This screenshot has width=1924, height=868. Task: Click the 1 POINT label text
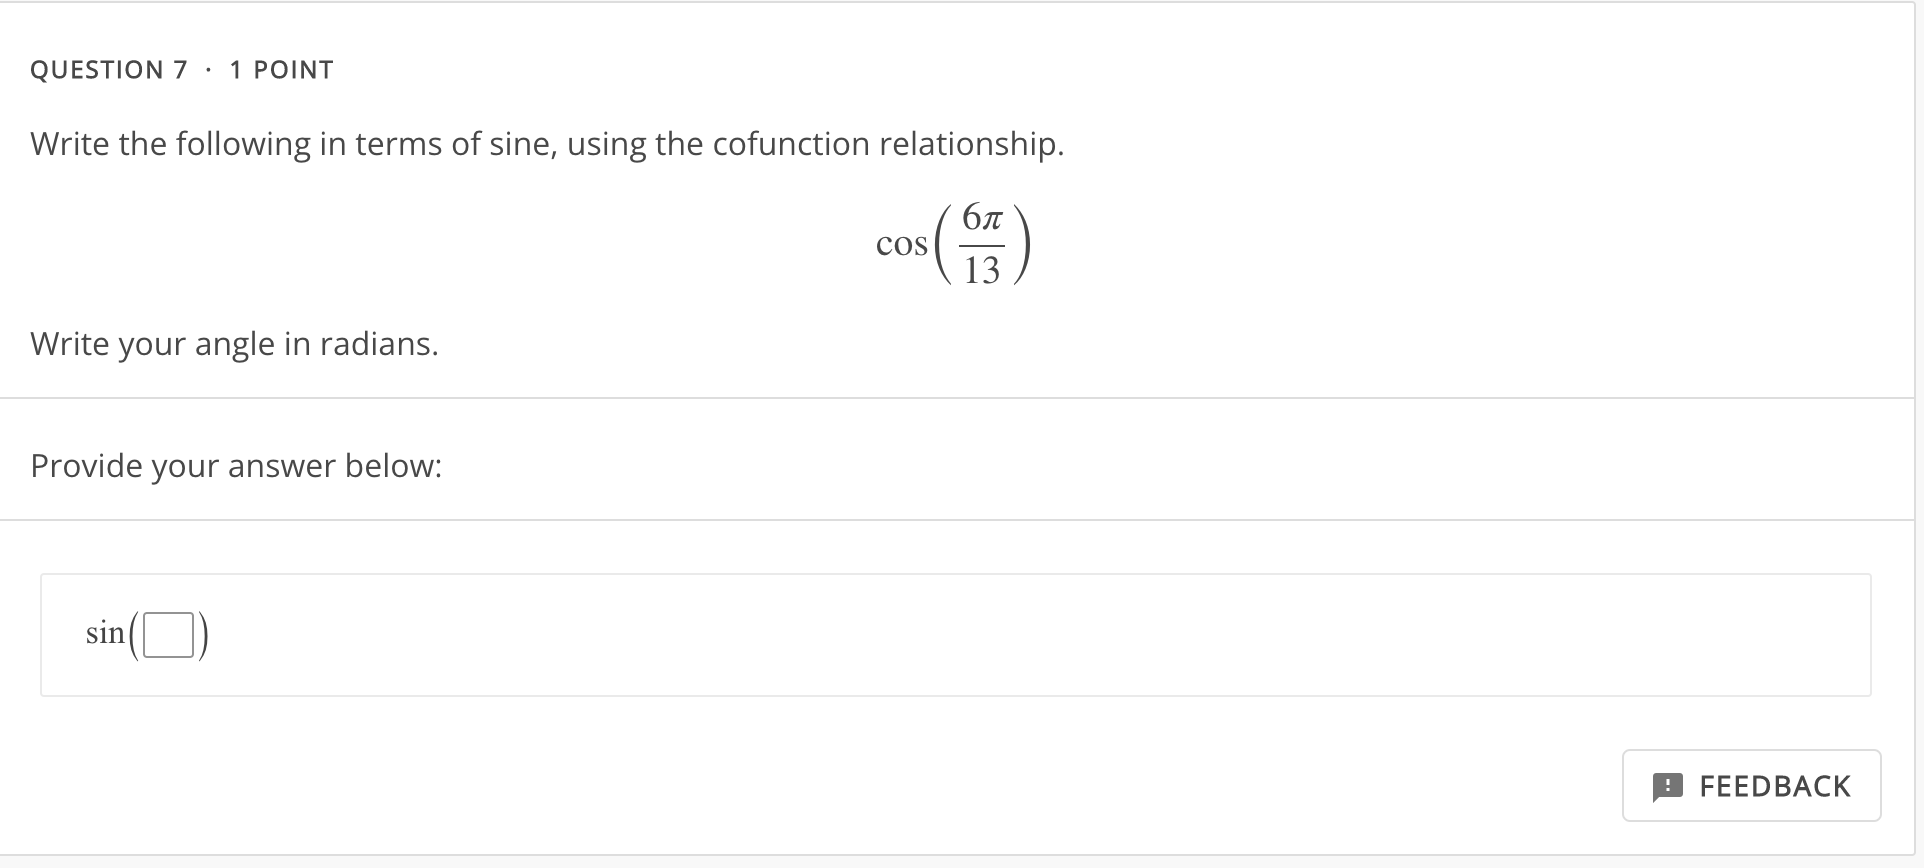click(x=281, y=69)
